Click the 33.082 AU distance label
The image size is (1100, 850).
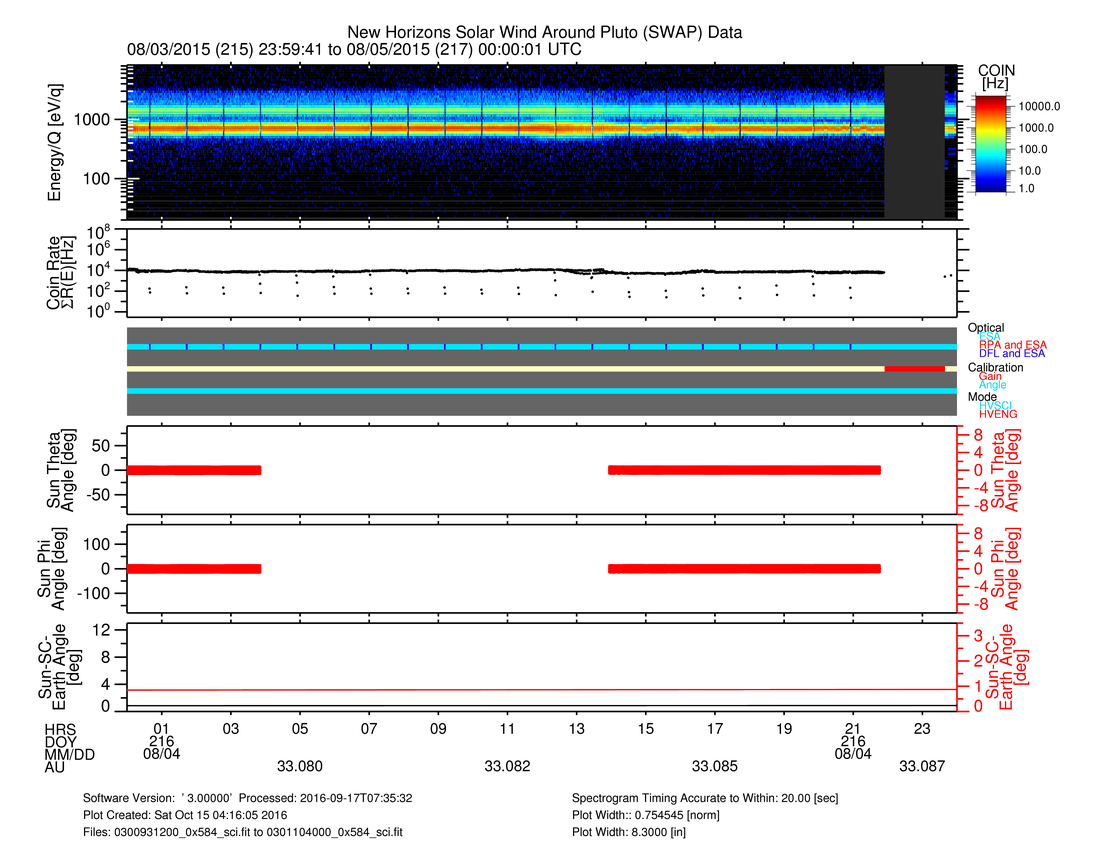[507, 766]
